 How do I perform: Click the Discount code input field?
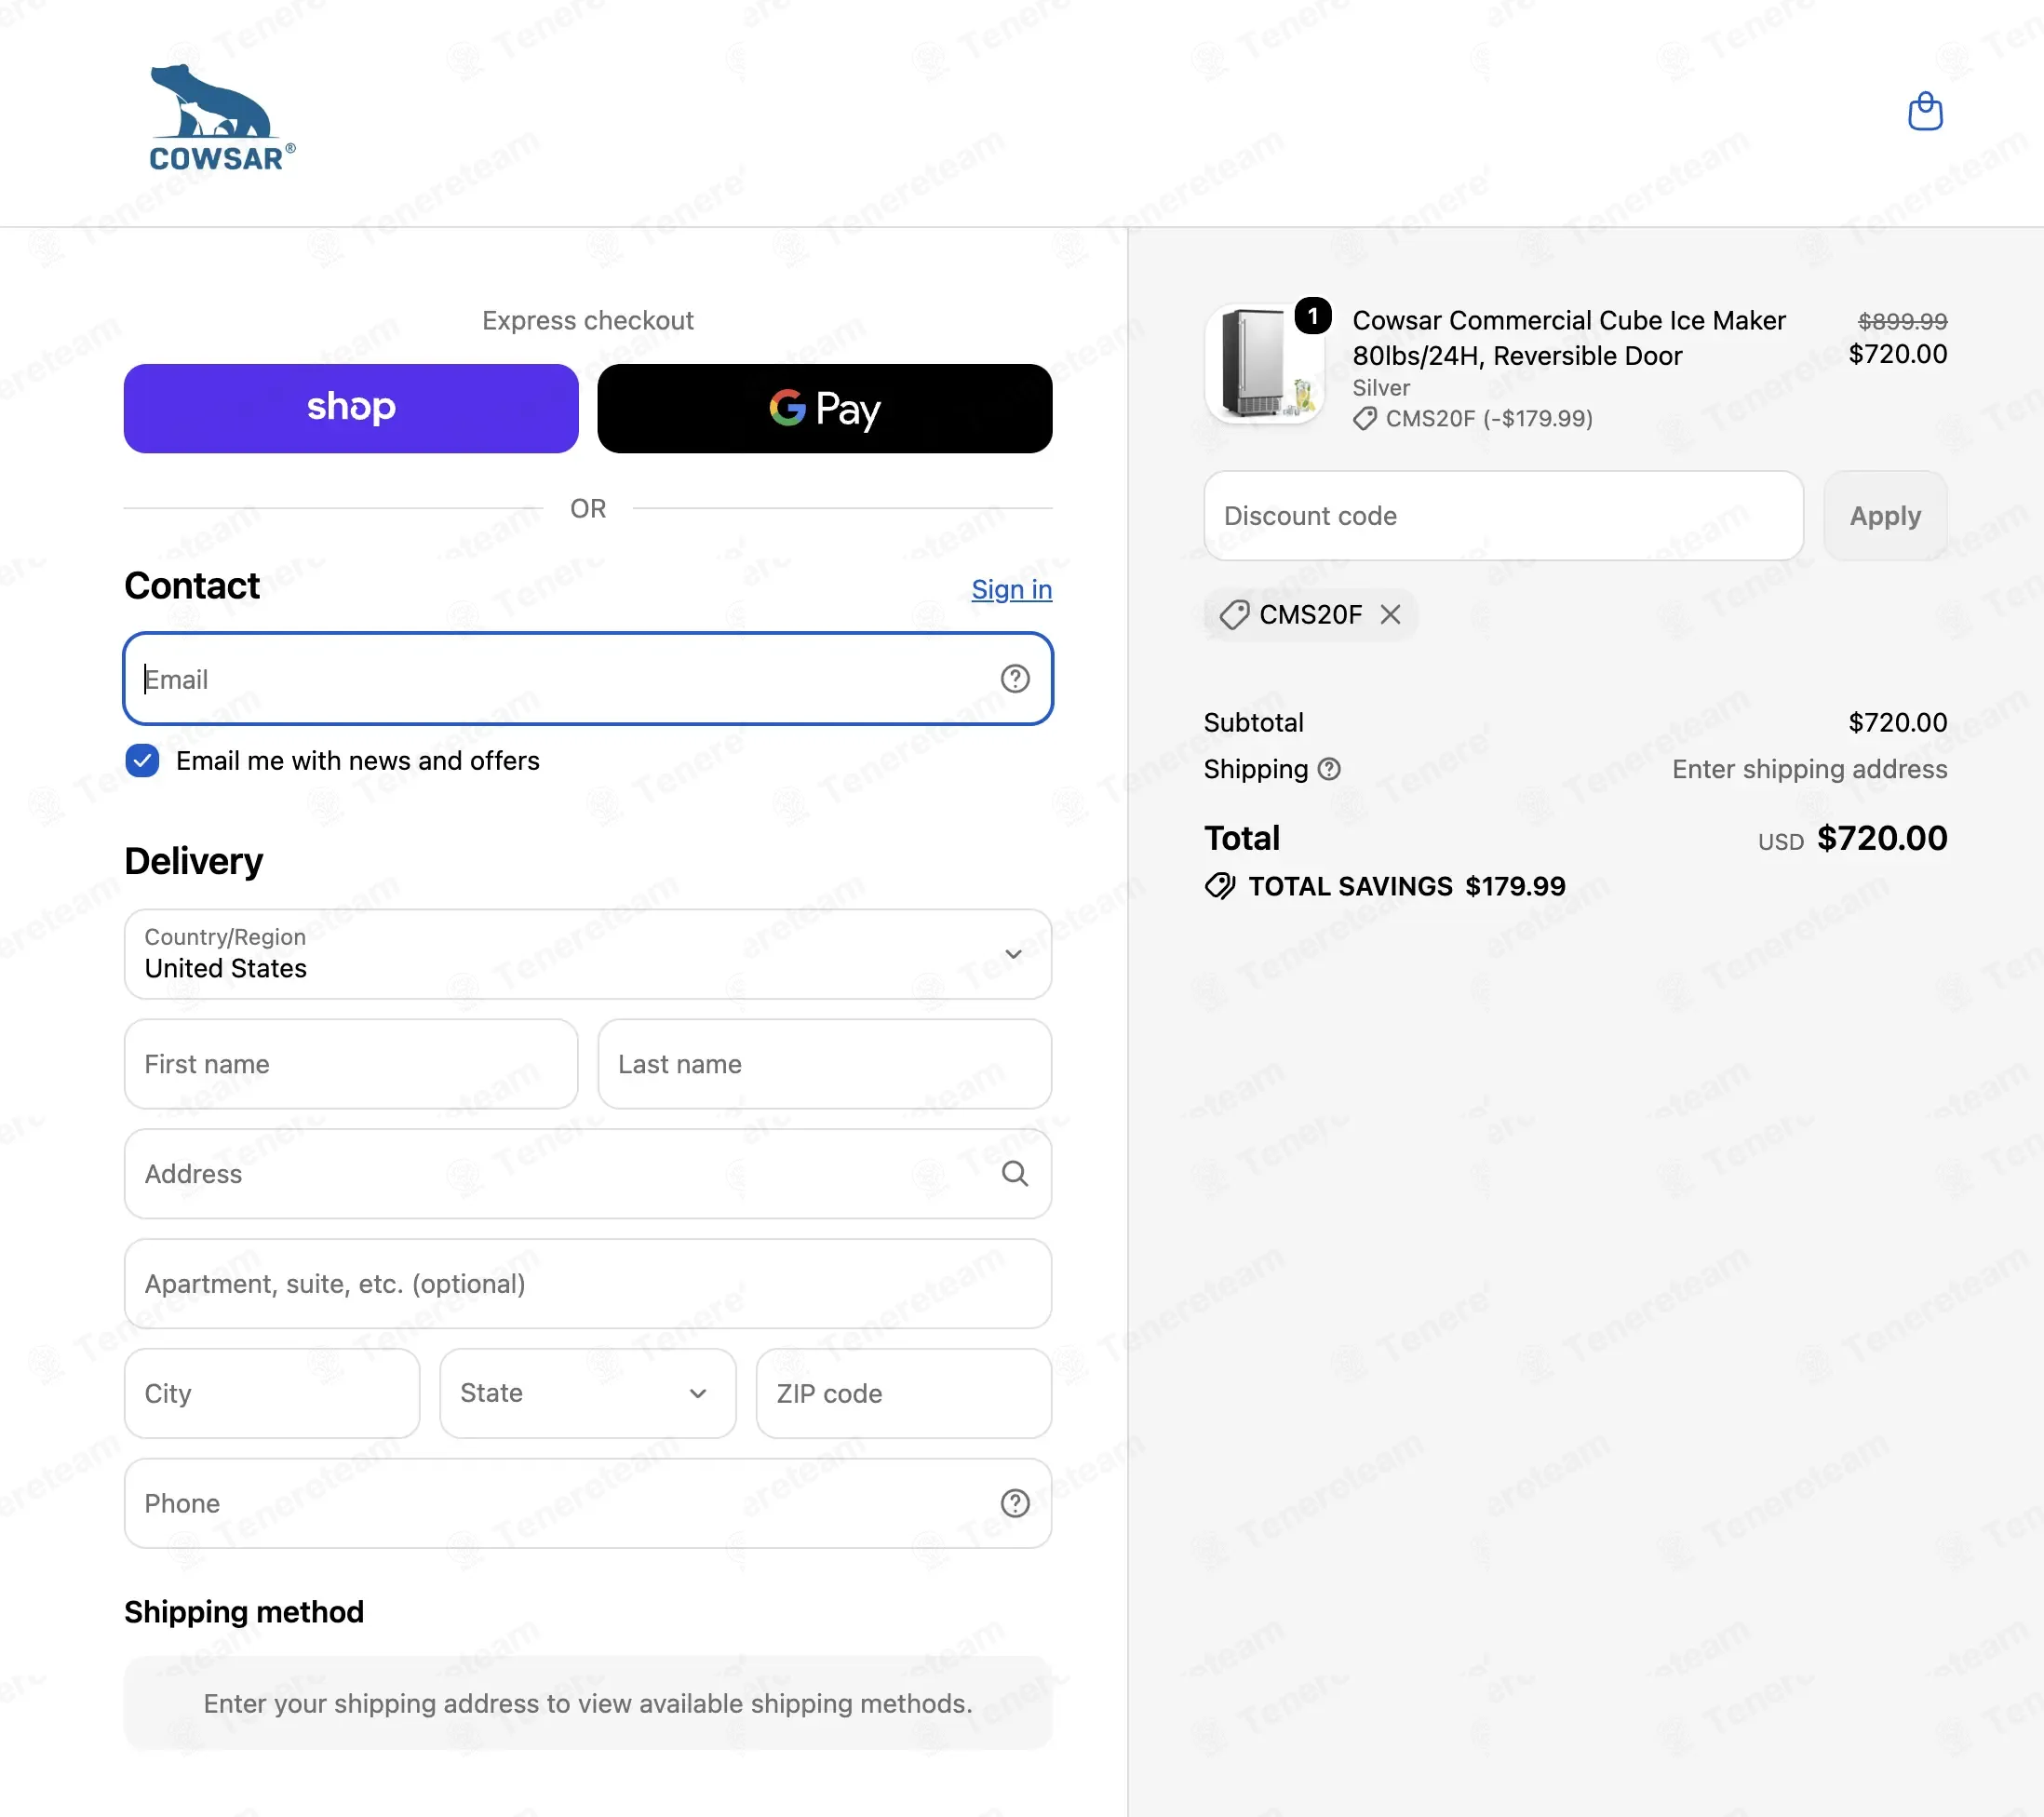1503,516
